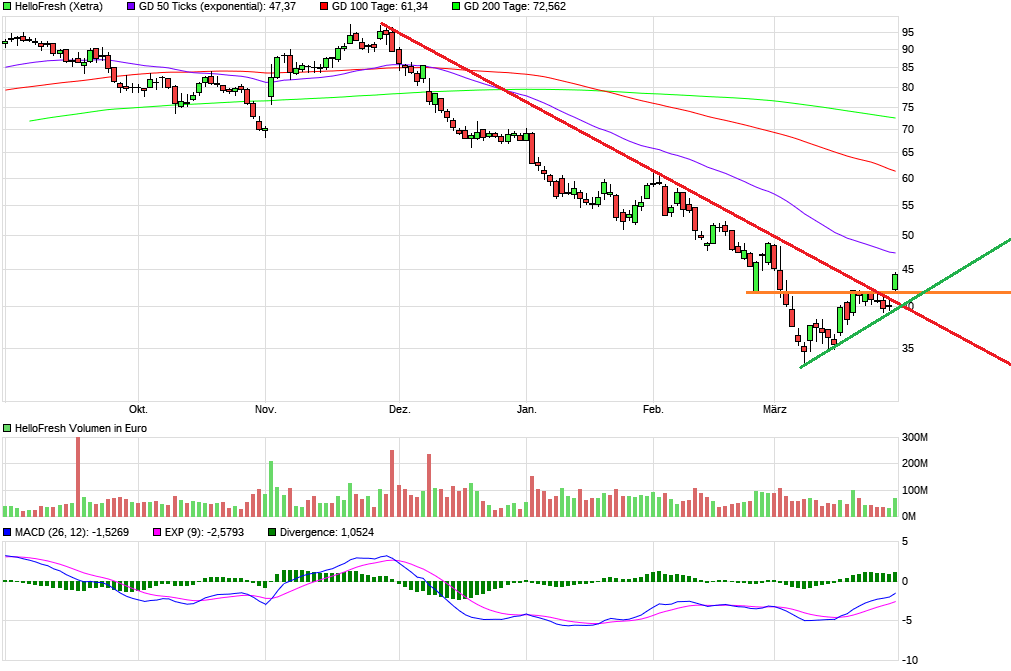Click the 35 price axis value

[x=908, y=348]
